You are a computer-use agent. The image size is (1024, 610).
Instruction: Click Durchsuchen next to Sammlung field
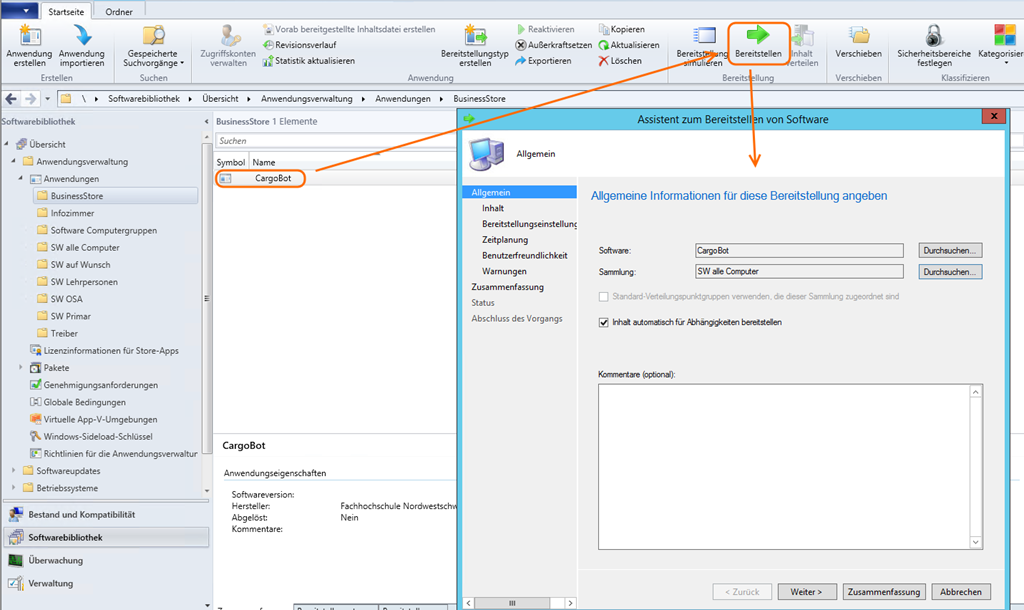point(951,271)
